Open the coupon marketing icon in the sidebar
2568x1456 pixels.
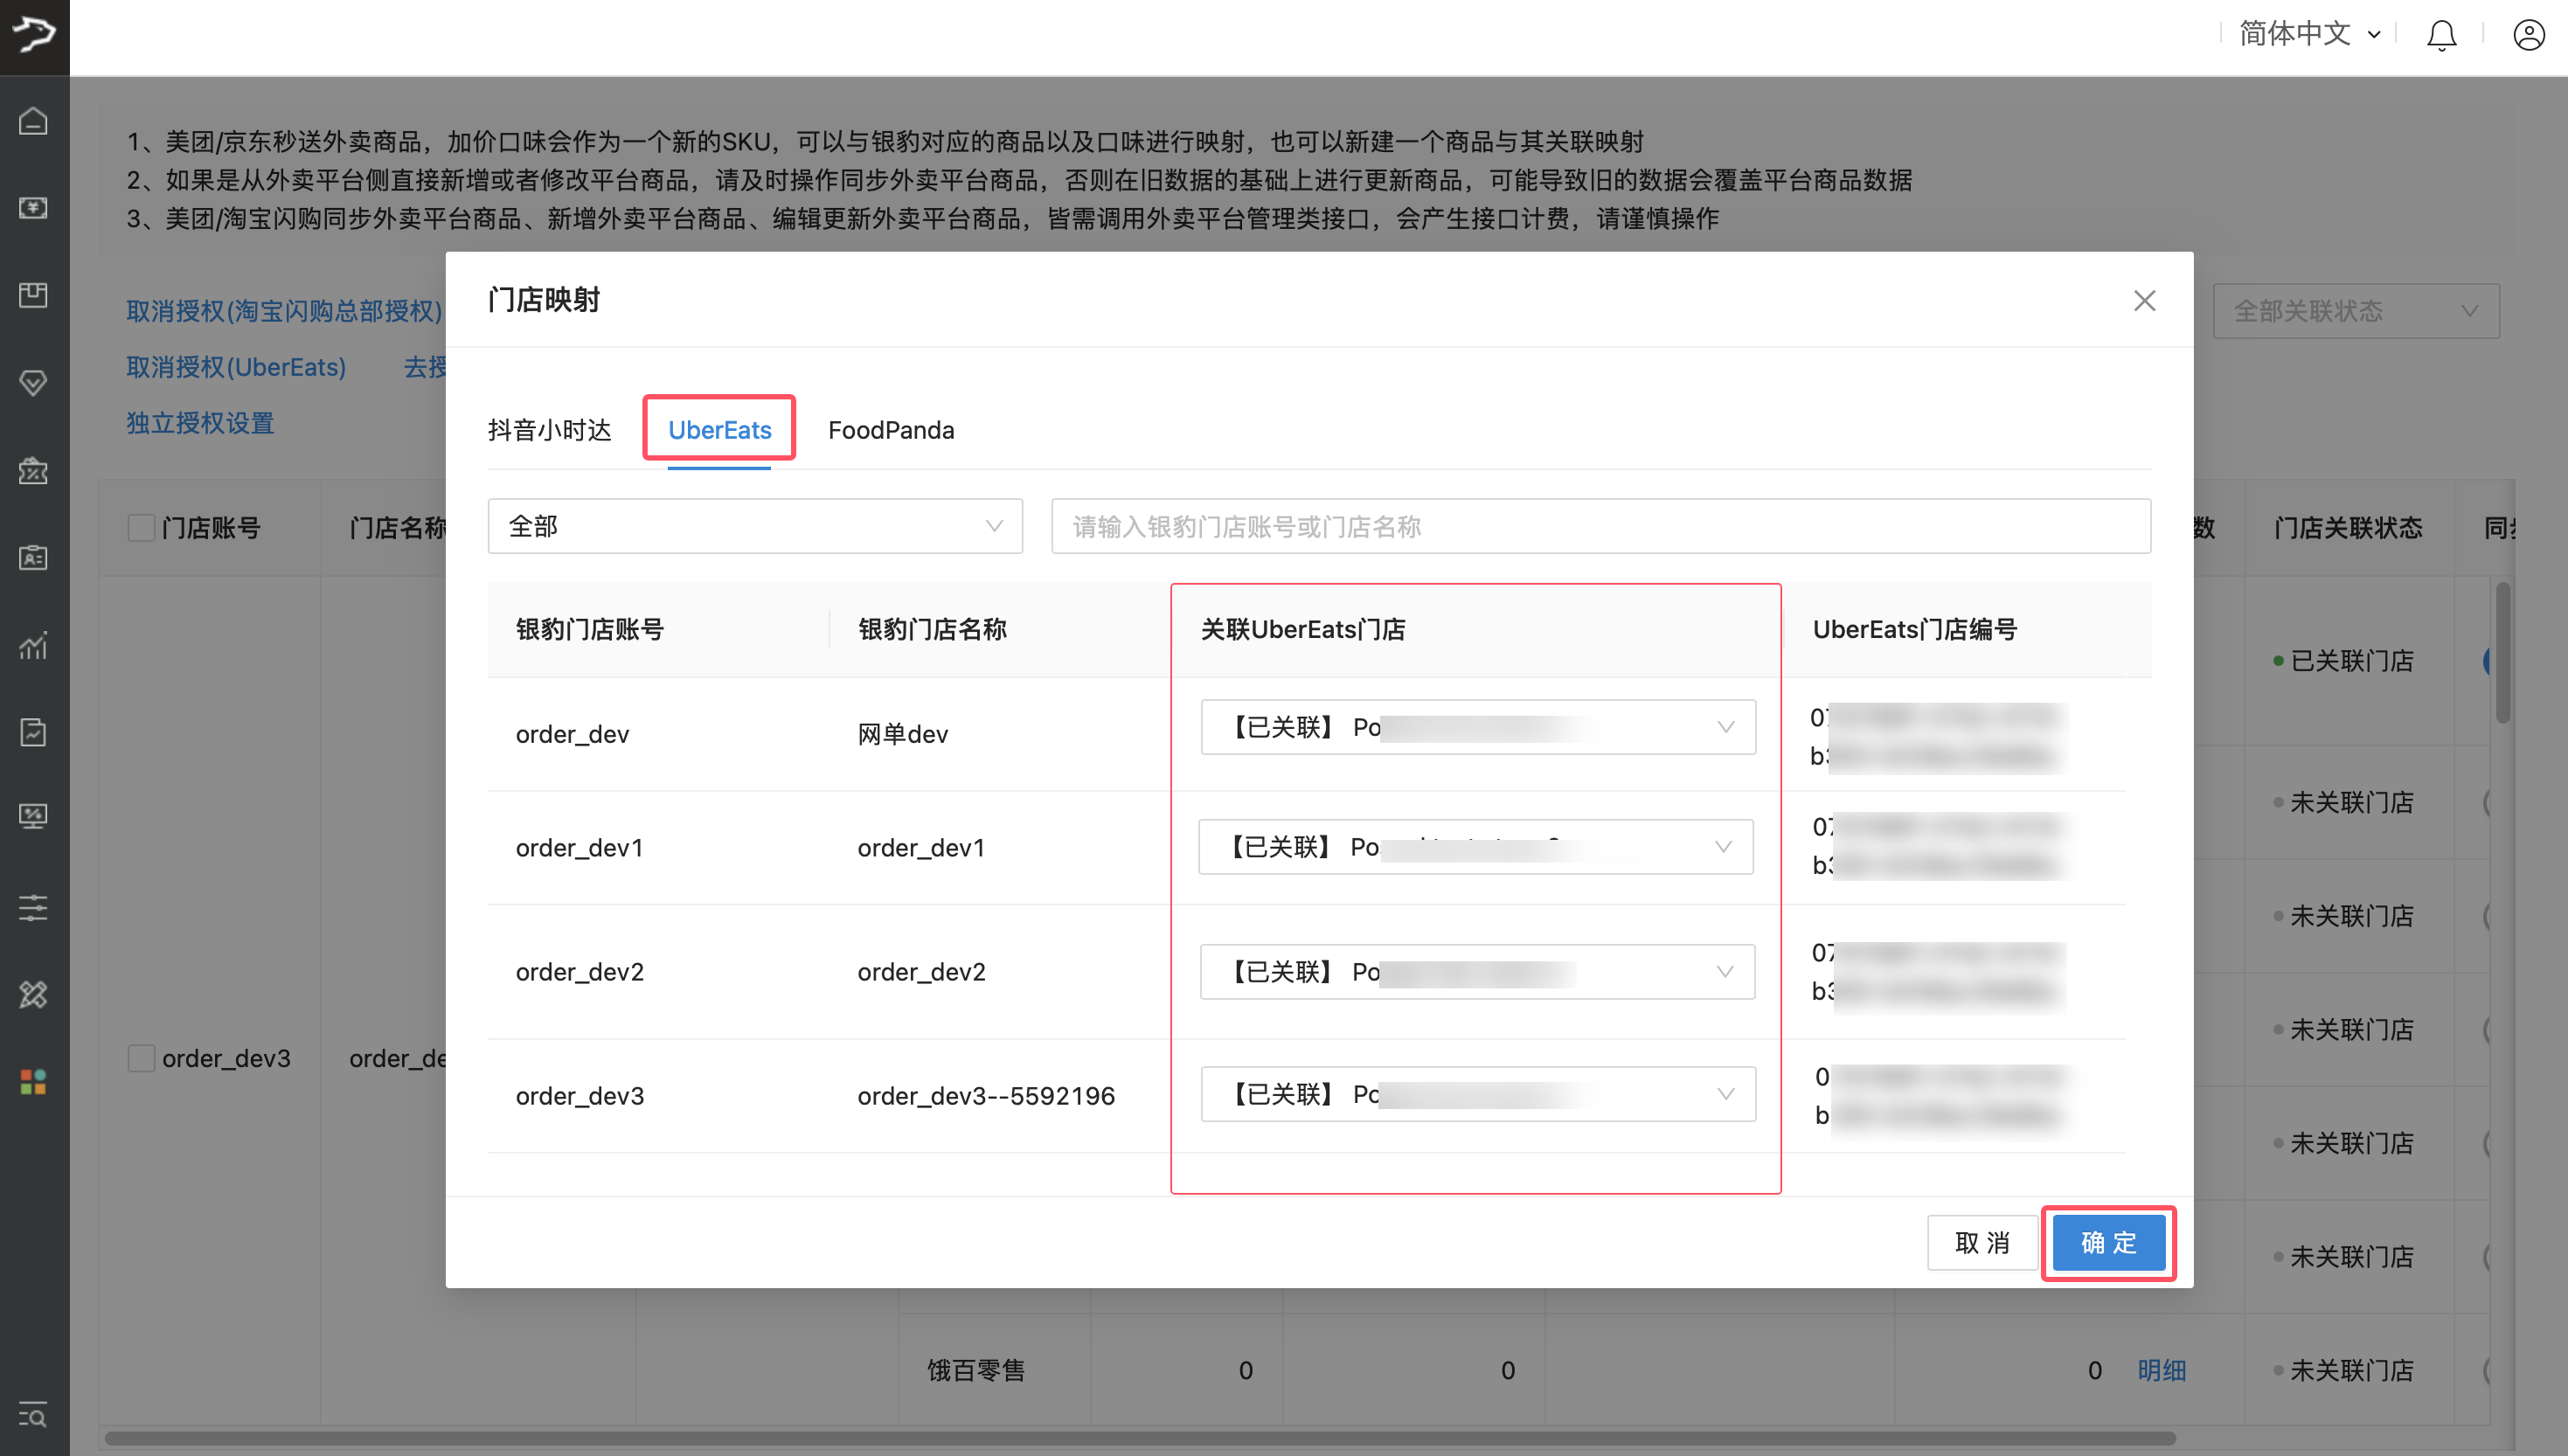click(x=34, y=470)
